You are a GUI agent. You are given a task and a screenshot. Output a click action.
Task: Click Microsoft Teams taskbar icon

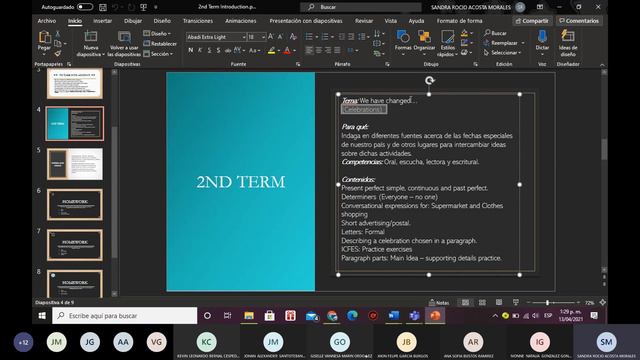[414, 316]
